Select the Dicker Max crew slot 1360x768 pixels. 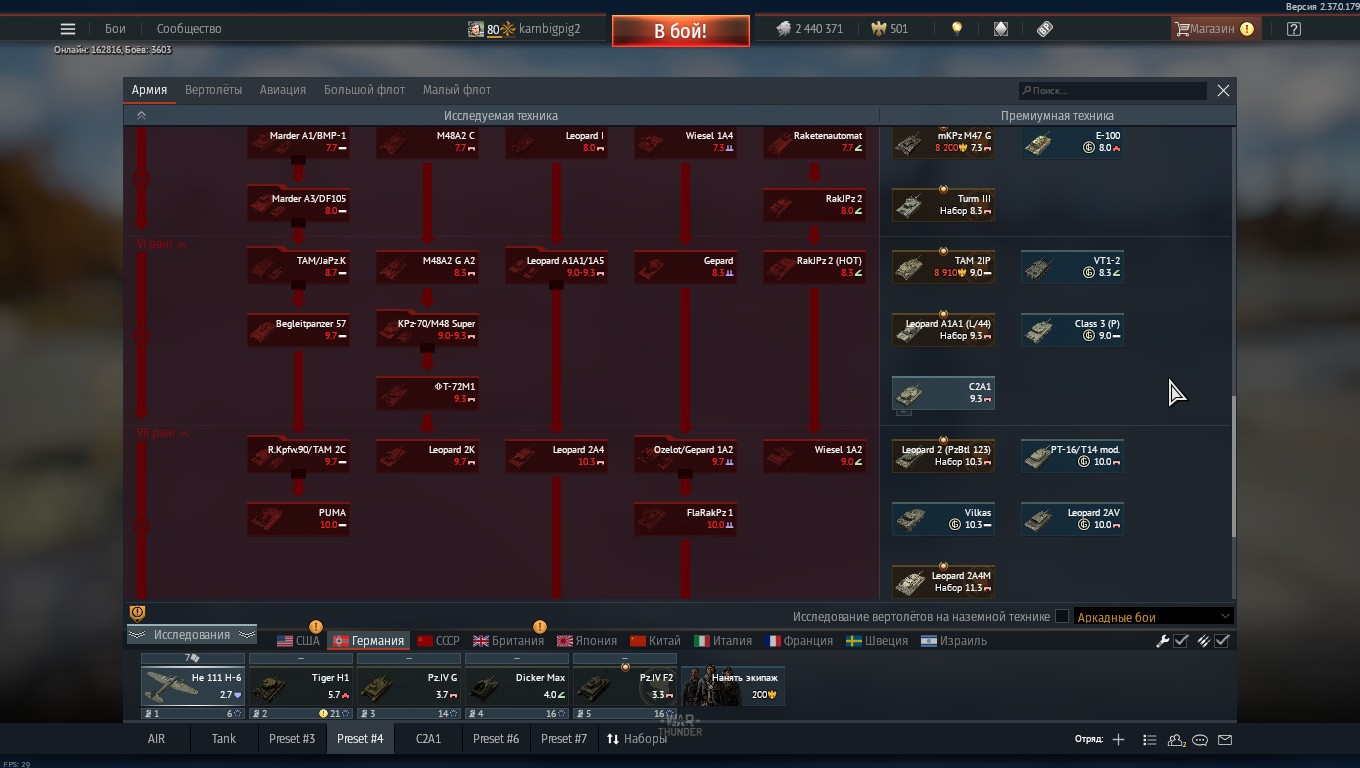tap(517, 686)
